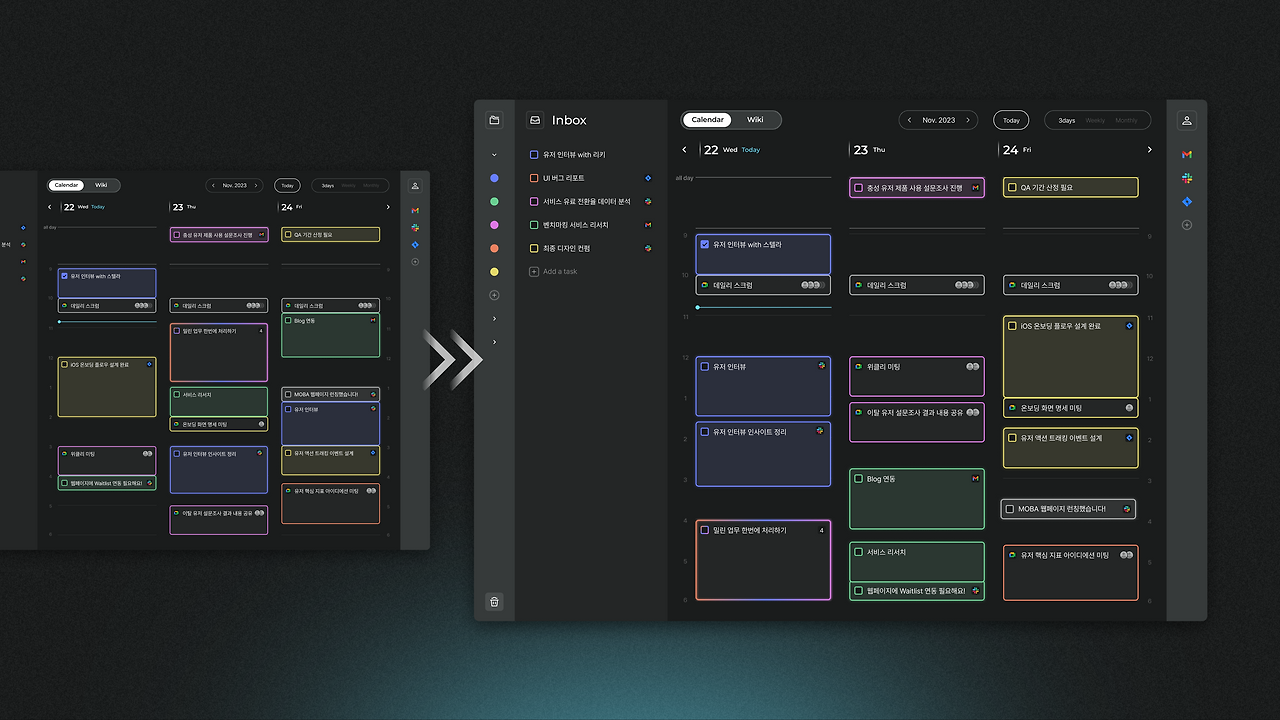Click the Slack icon on larger window's 유저 인터뷰 인사이트 정리
Screen dimensions: 1280x720
point(820,431)
